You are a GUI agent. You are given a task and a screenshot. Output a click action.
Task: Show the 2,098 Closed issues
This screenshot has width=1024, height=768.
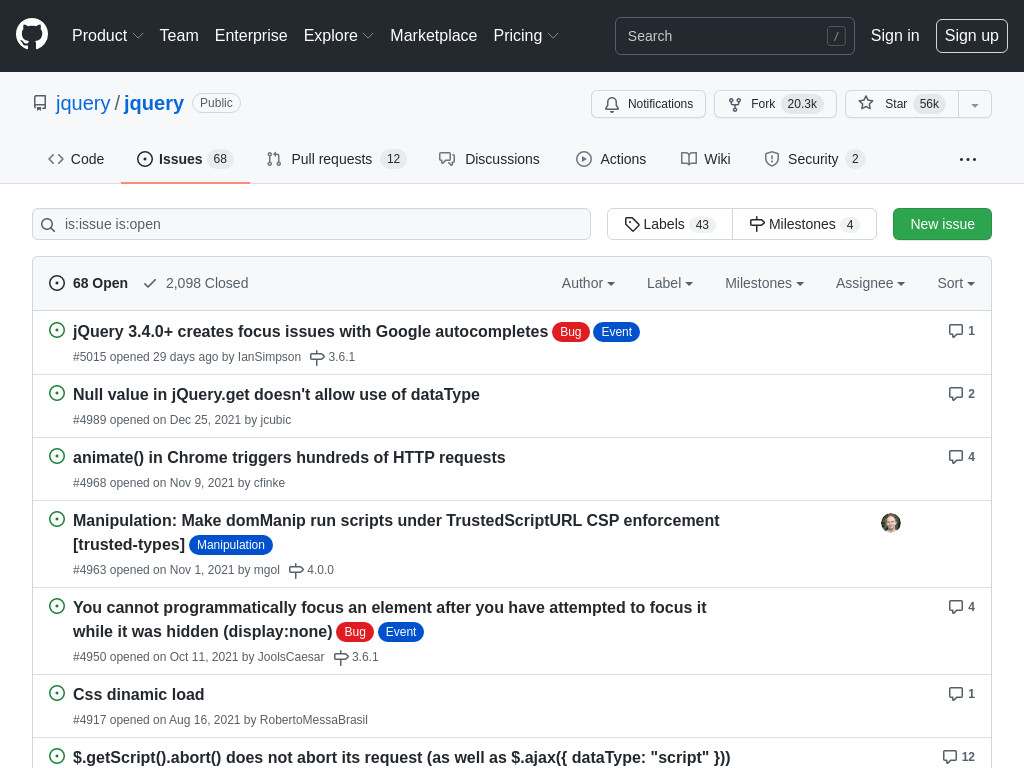(196, 283)
